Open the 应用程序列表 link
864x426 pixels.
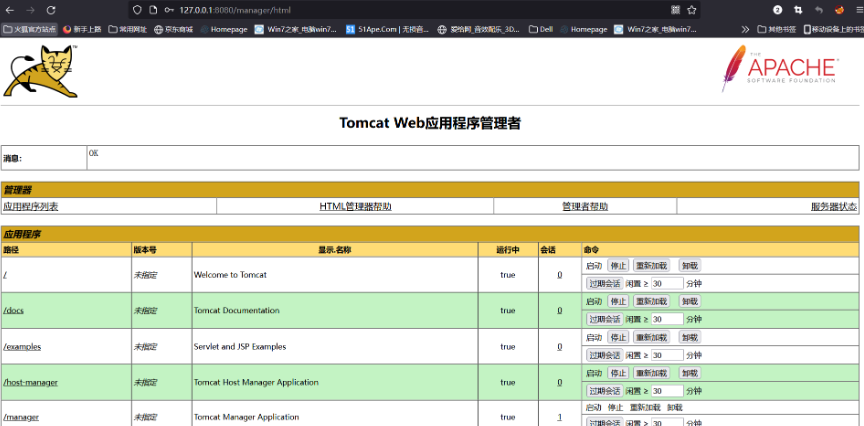[31, 207]
